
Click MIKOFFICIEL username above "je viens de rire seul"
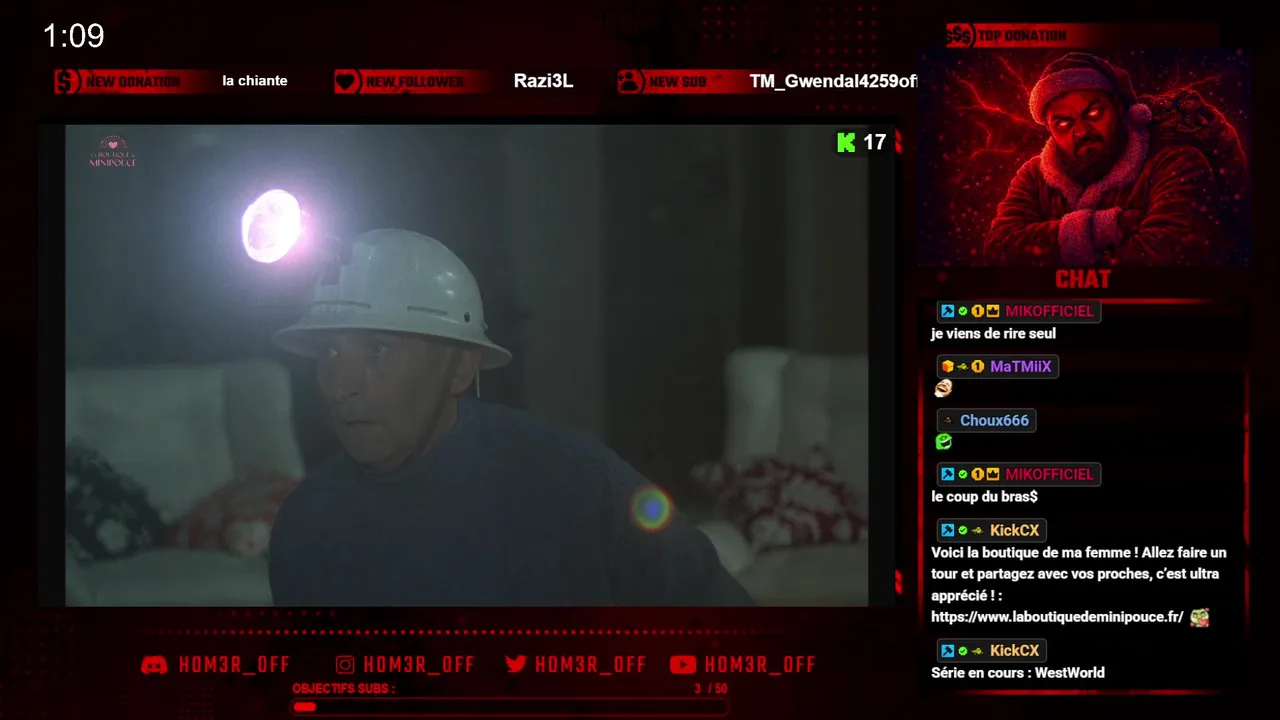pyautogui.click(x=1049, y=311)
